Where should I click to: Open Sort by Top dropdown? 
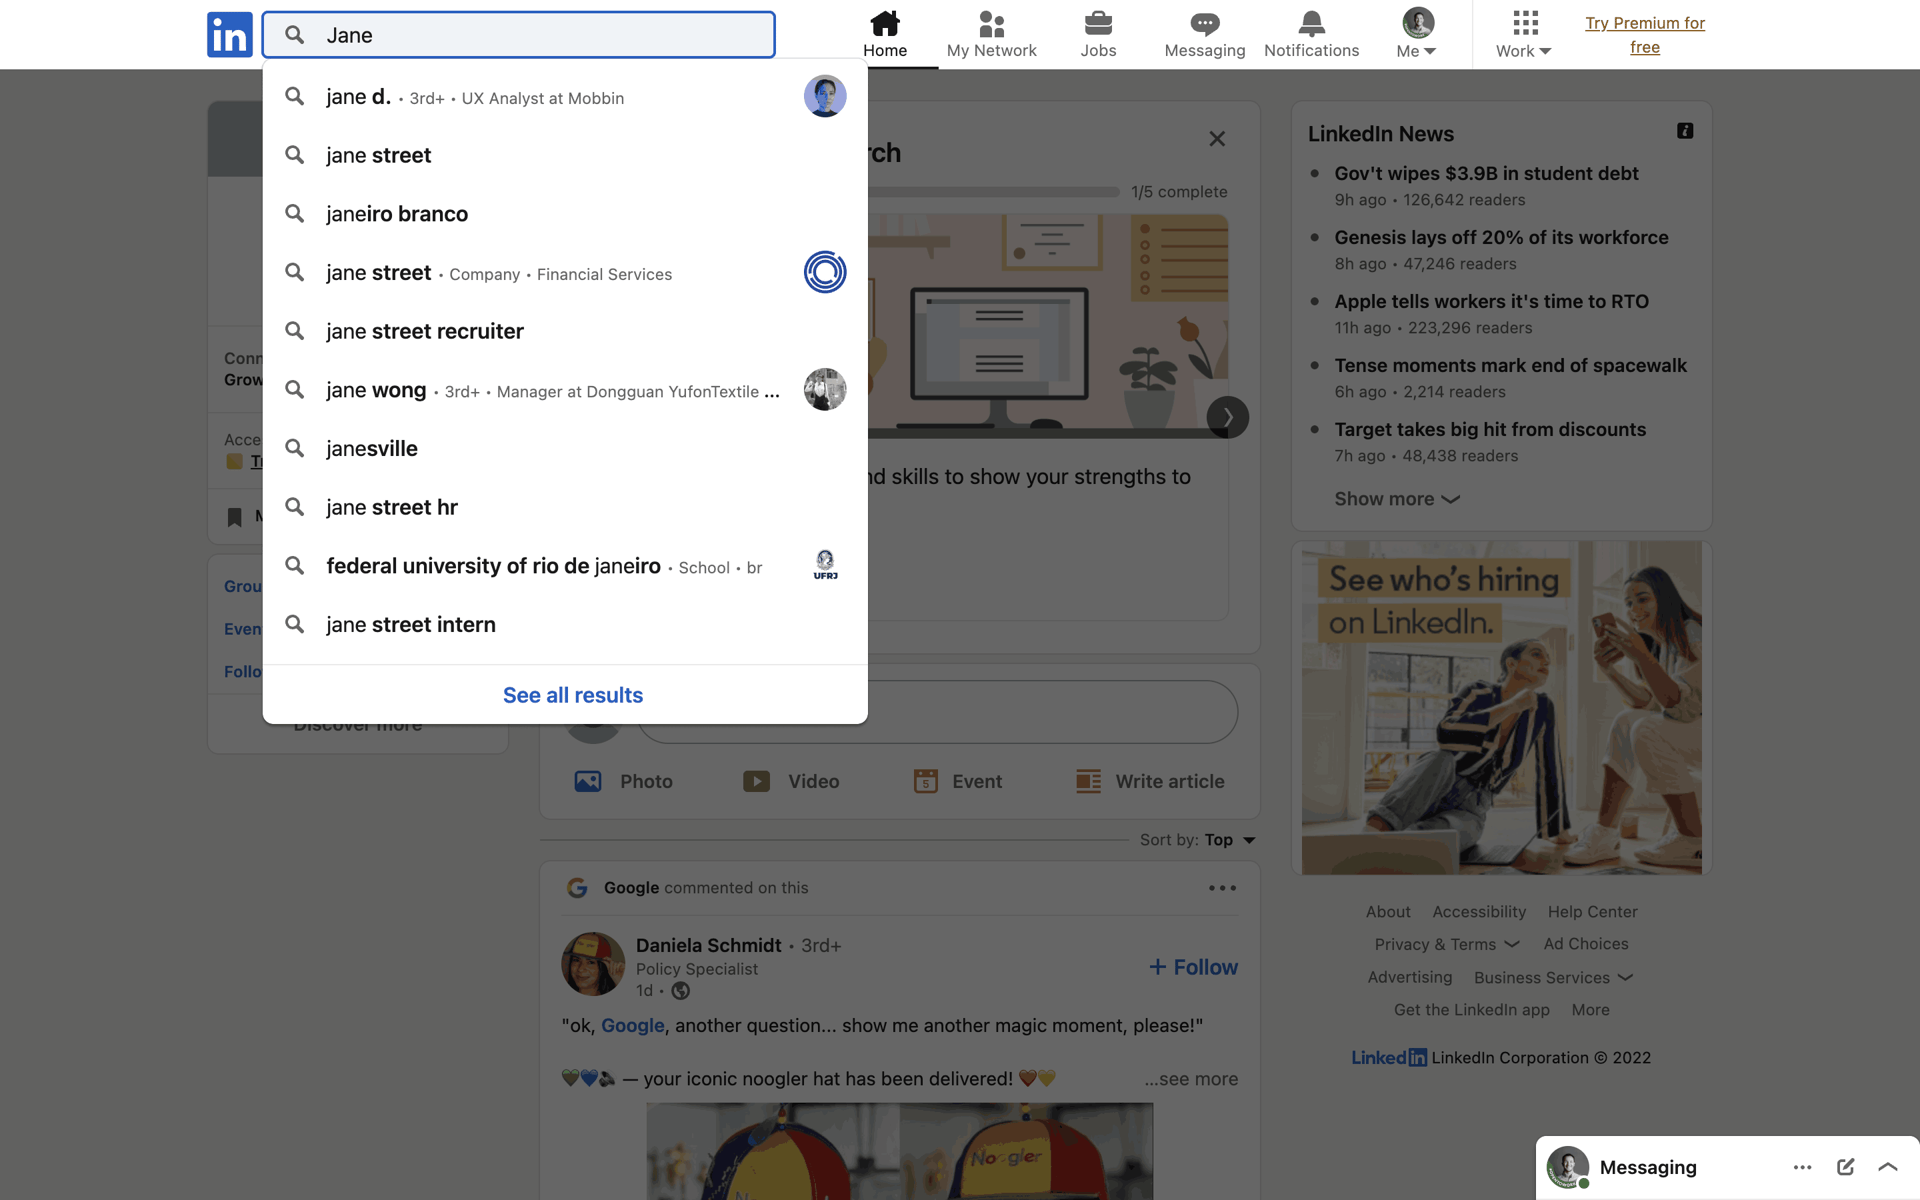1198,840
